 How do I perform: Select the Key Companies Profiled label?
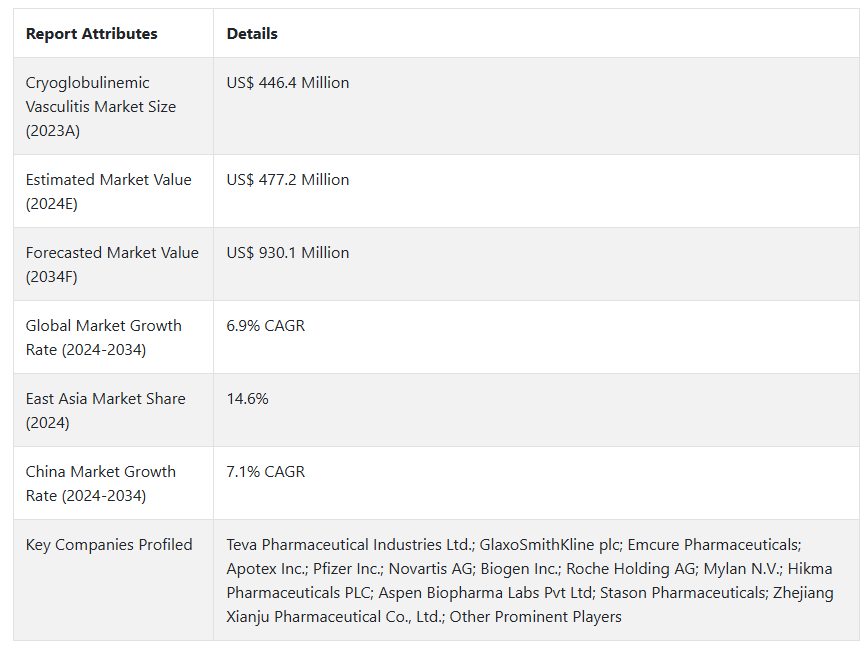point(109,545)
